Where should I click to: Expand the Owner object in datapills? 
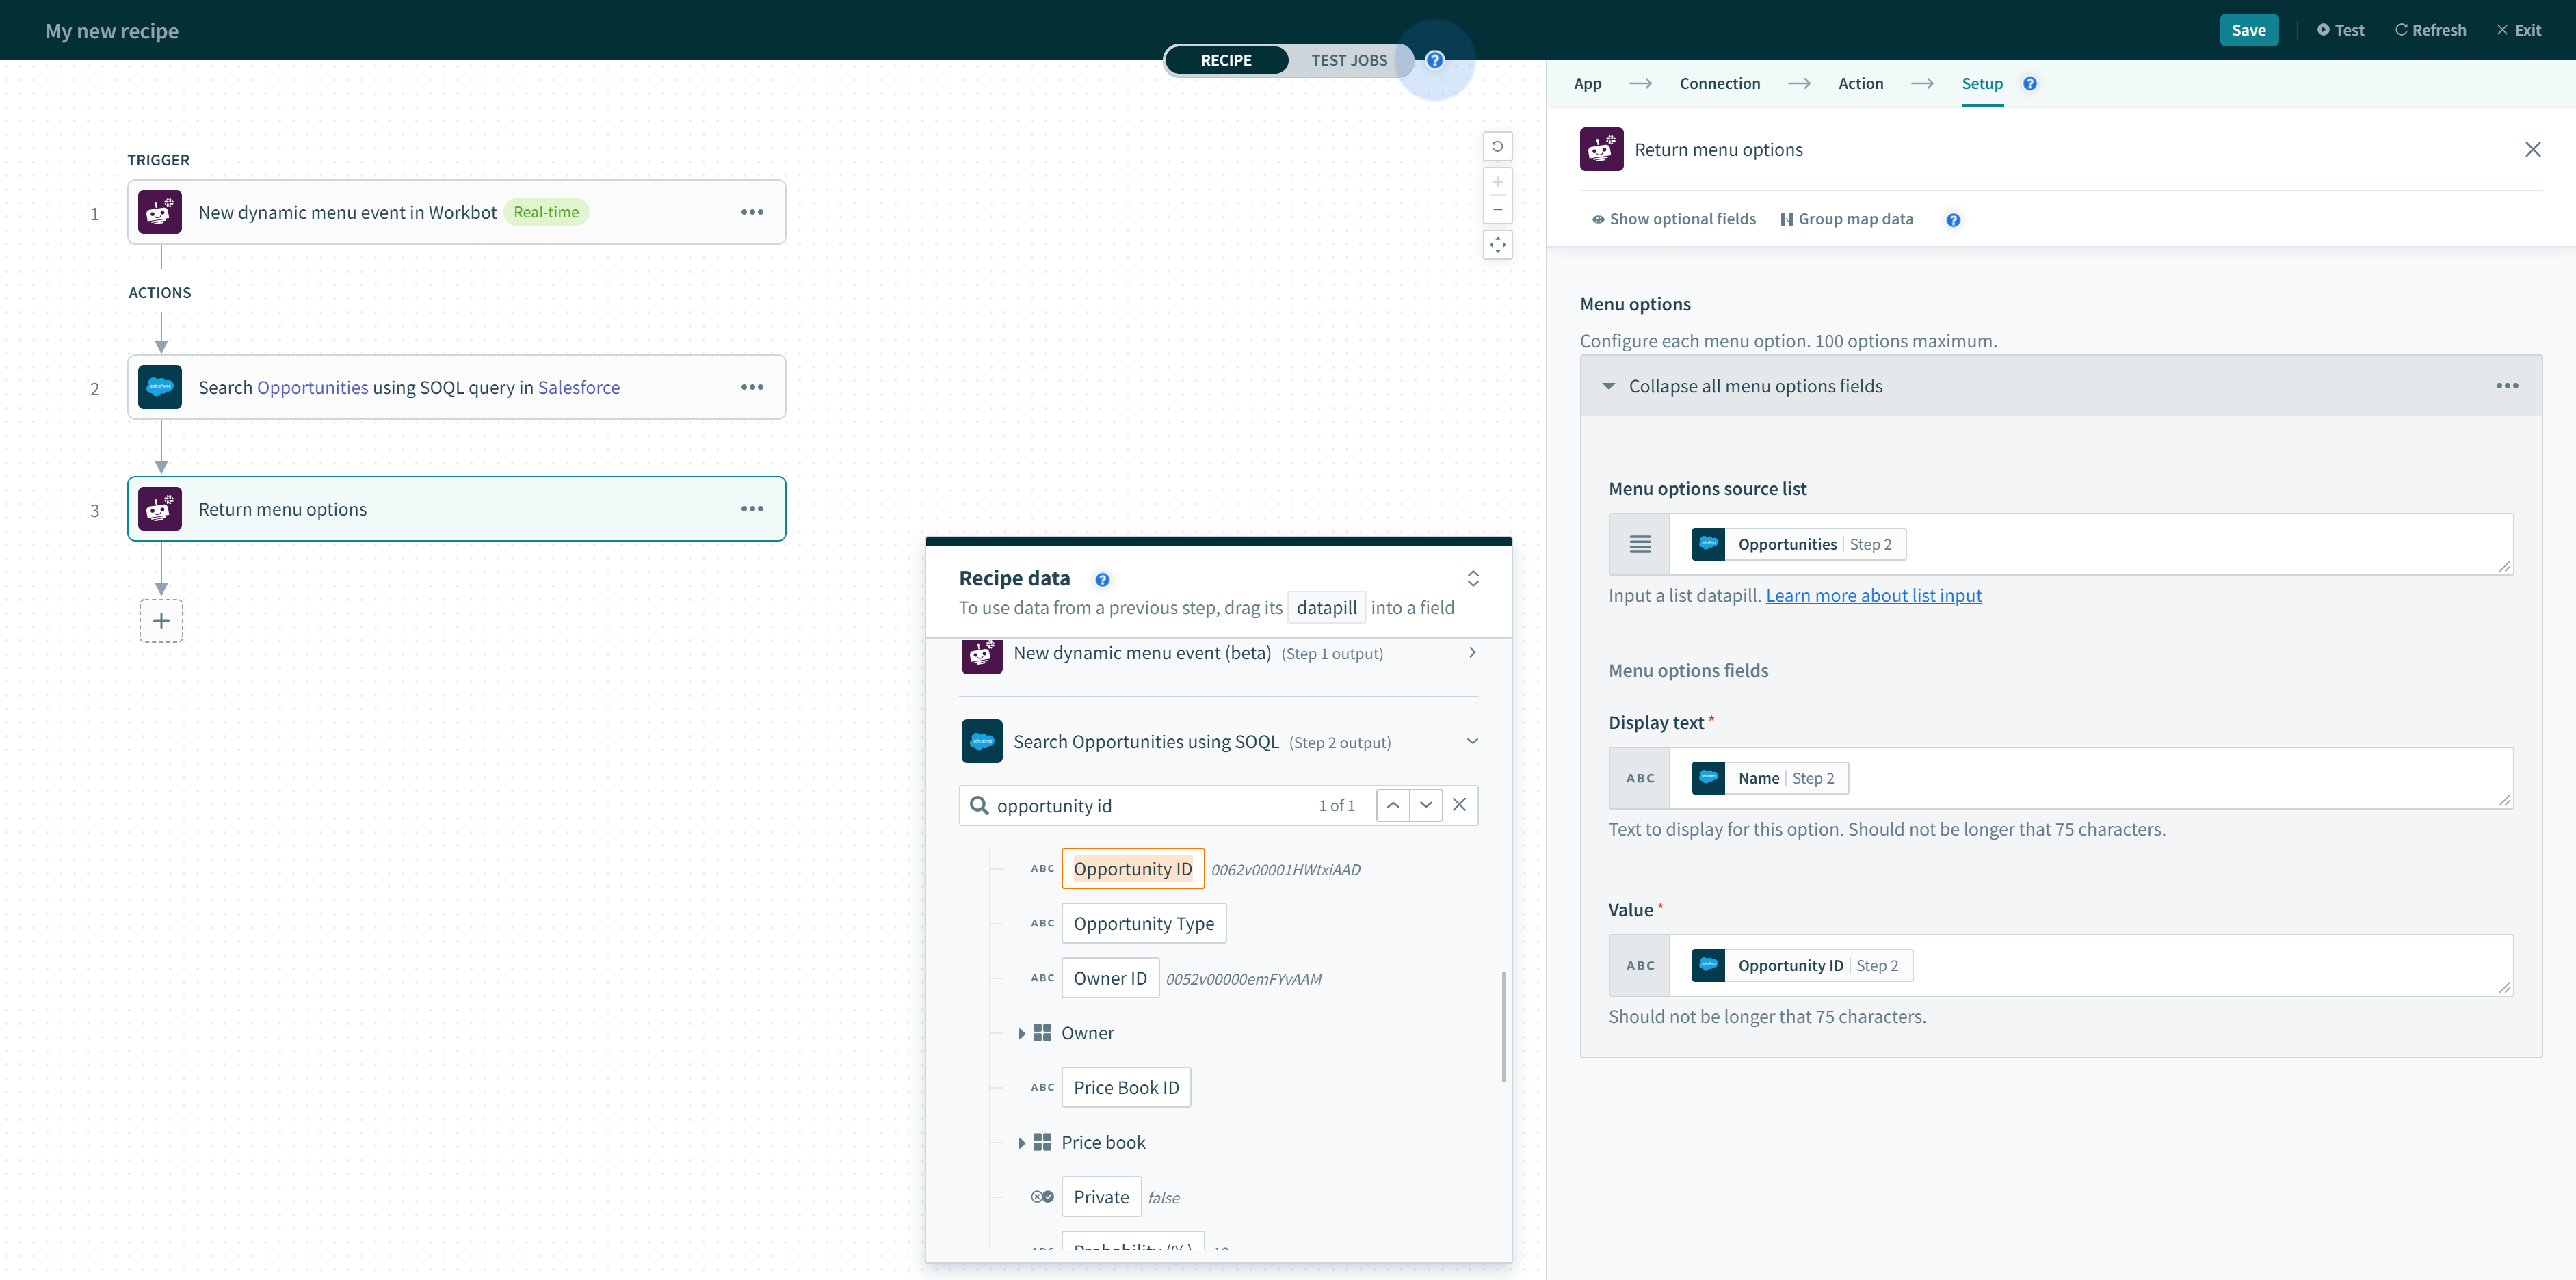pyautogui.click(x=1021, y=1033)
